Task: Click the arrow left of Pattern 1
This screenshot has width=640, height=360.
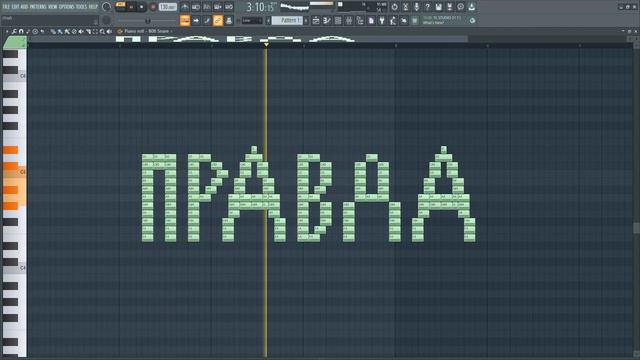Action: (268, 20)
